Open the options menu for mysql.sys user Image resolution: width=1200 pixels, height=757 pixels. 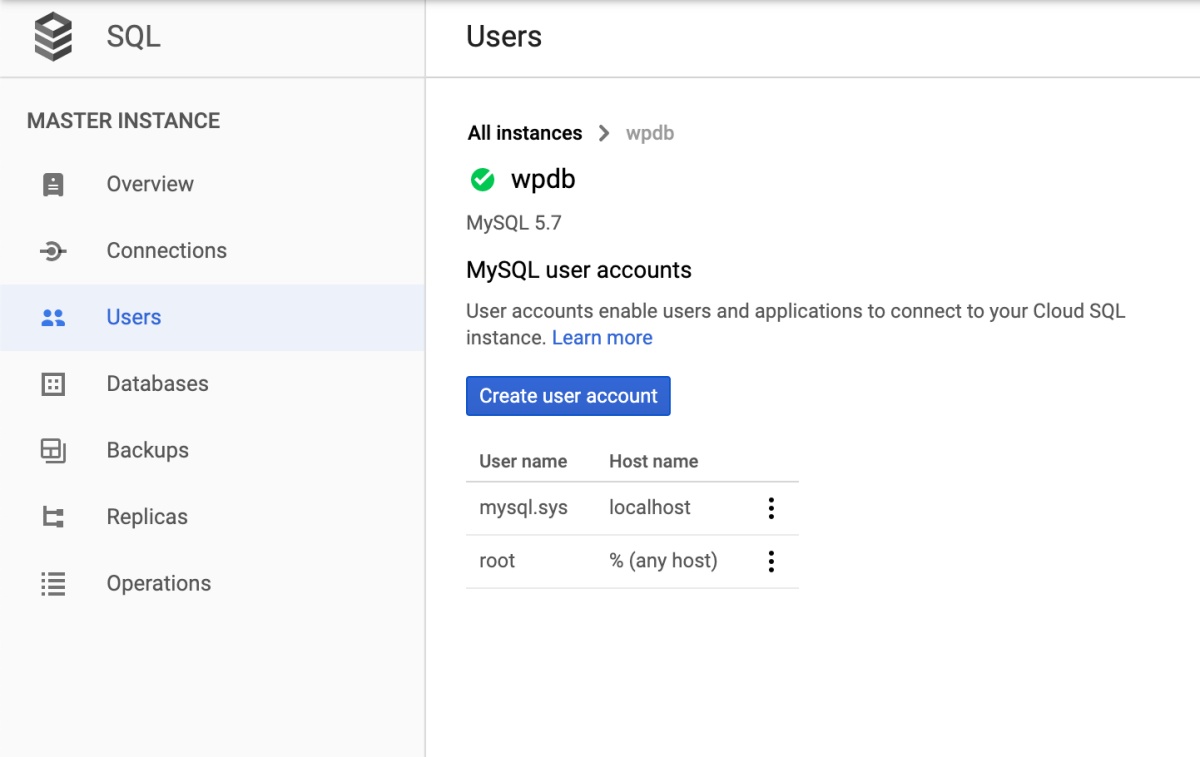pos(770,508)
